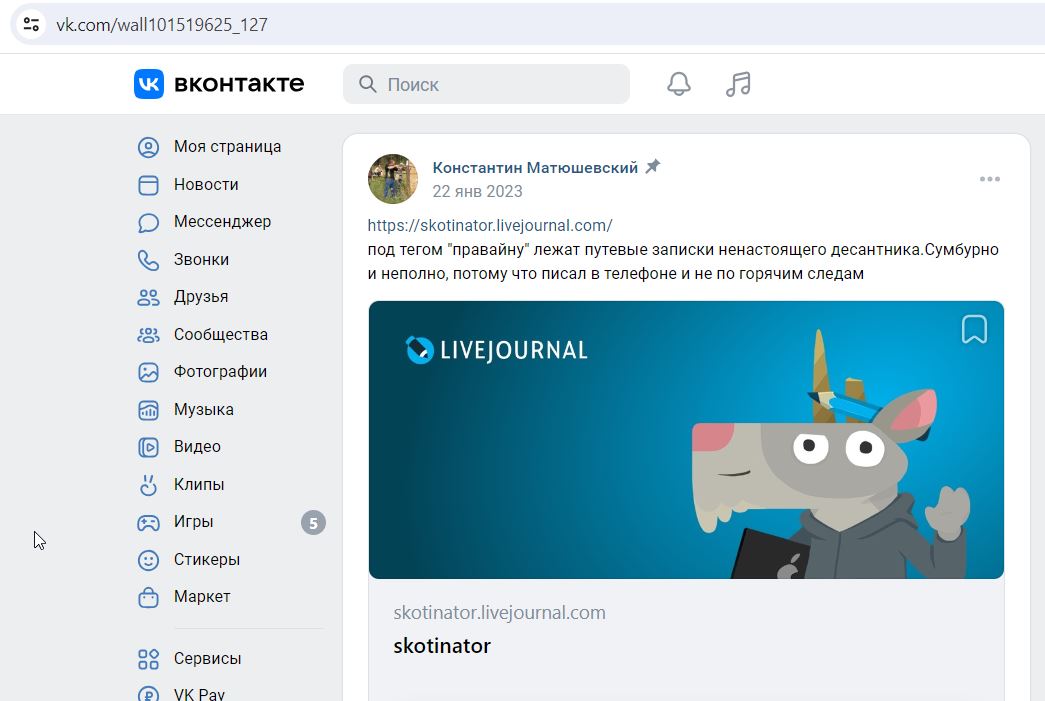Click the Маркет bag icon
Image resolution: width=1045 pixels, height=701 pixels.
(148, 597)
